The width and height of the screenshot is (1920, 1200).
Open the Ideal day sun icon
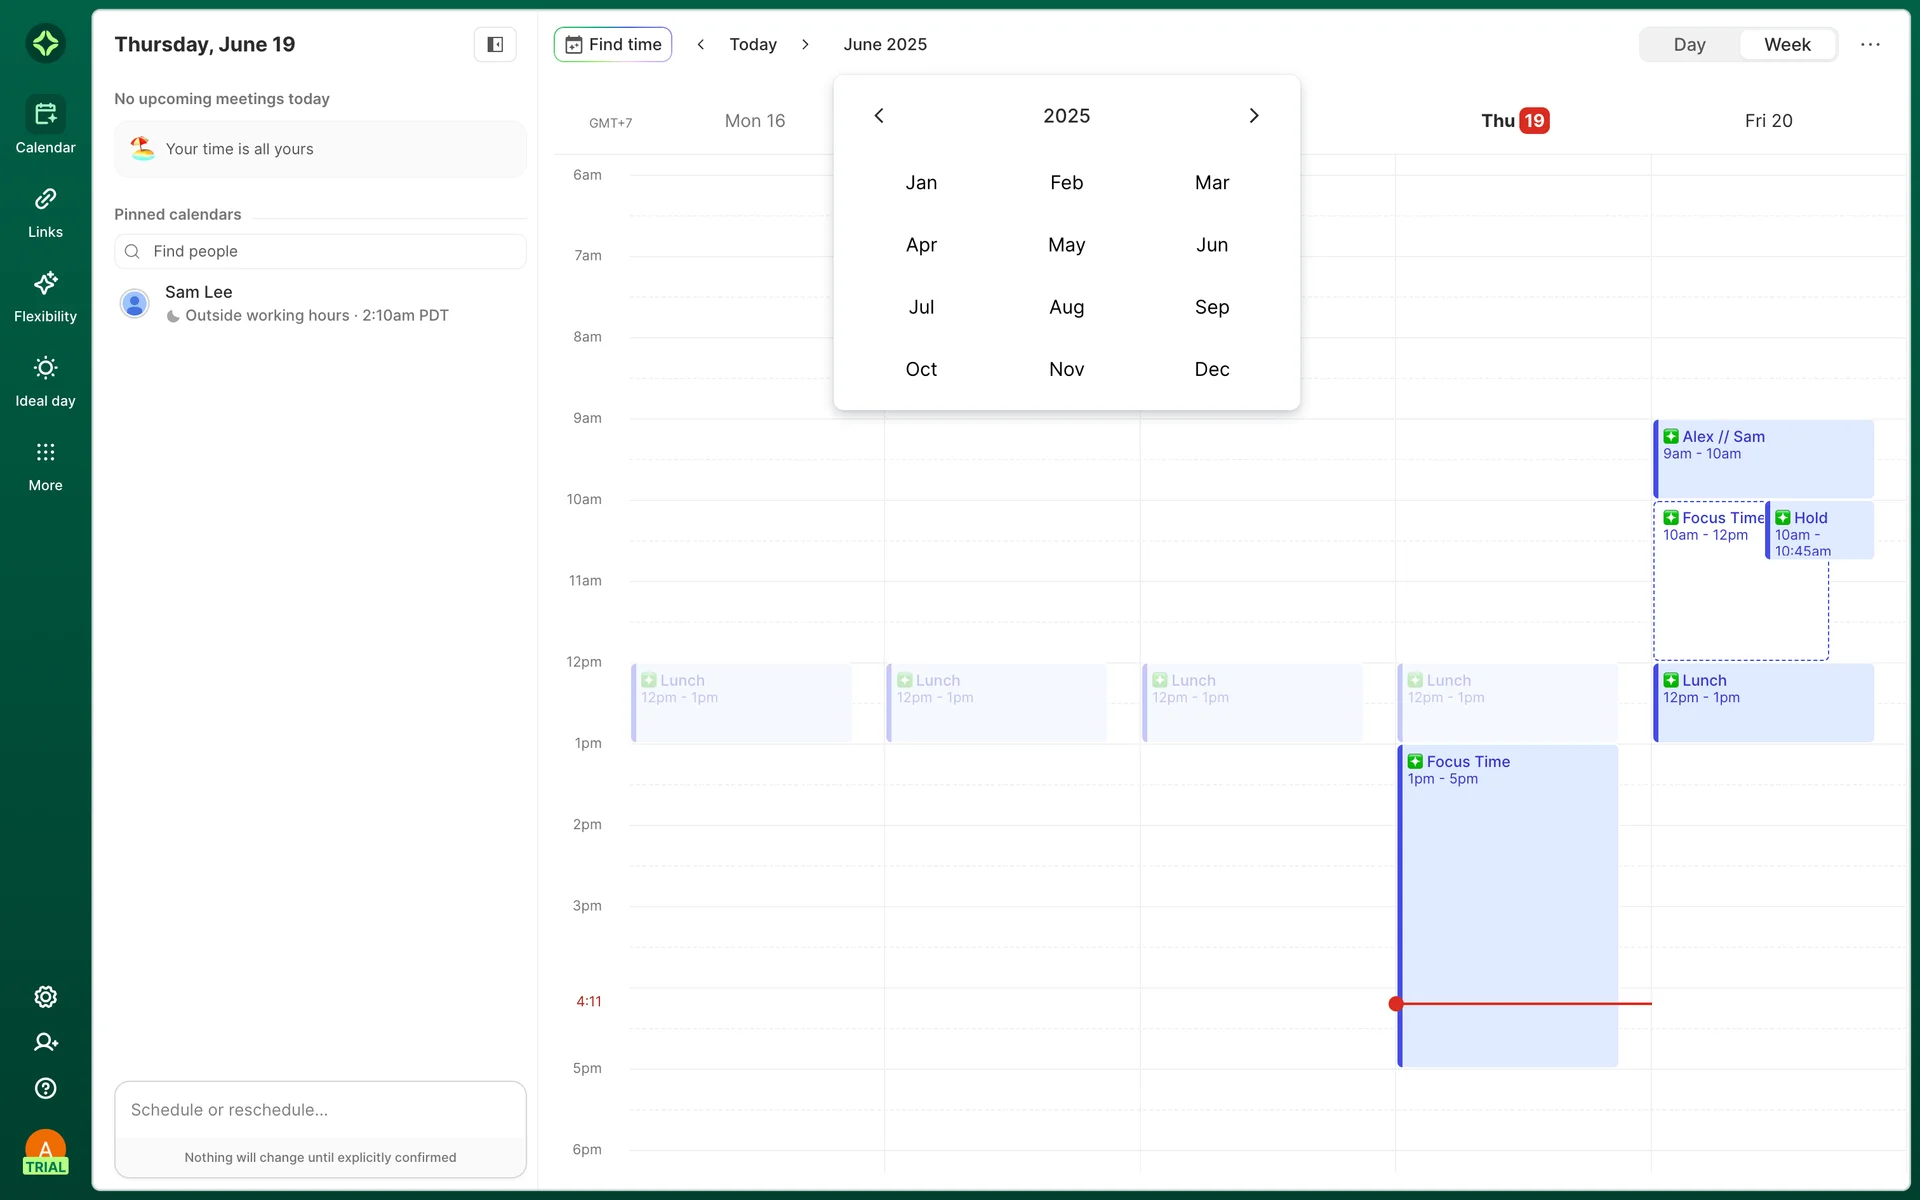[x=45, y=368]
